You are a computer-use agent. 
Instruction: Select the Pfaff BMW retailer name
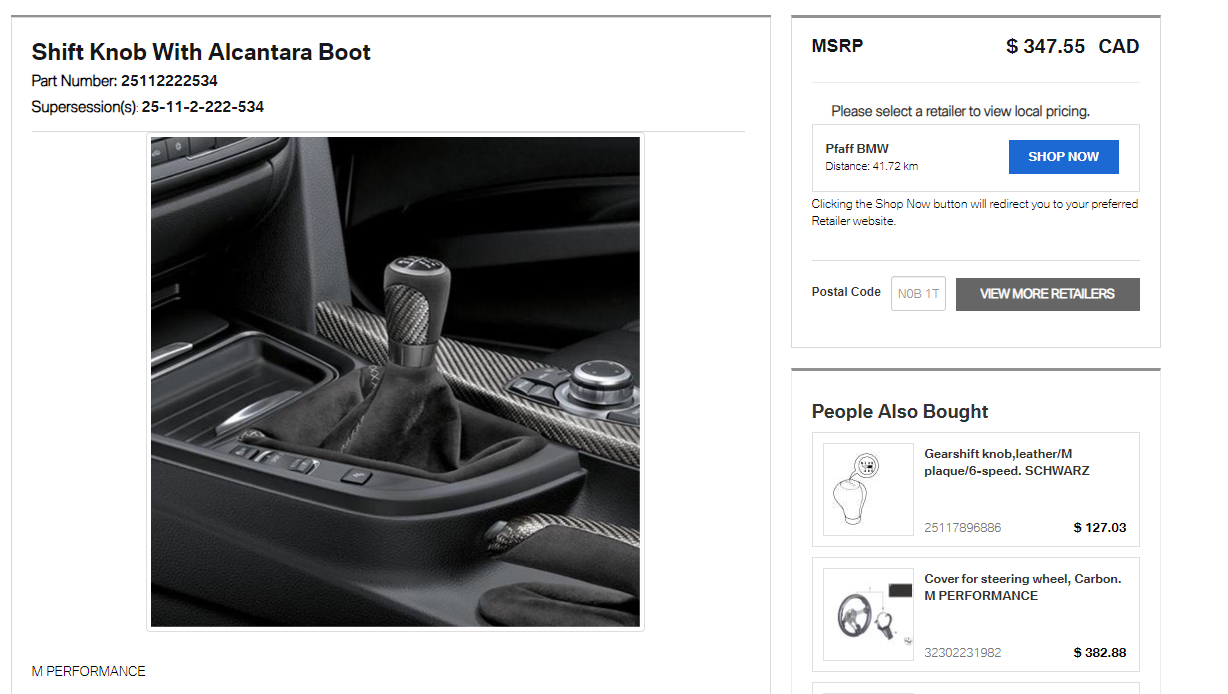pos(857,149)
